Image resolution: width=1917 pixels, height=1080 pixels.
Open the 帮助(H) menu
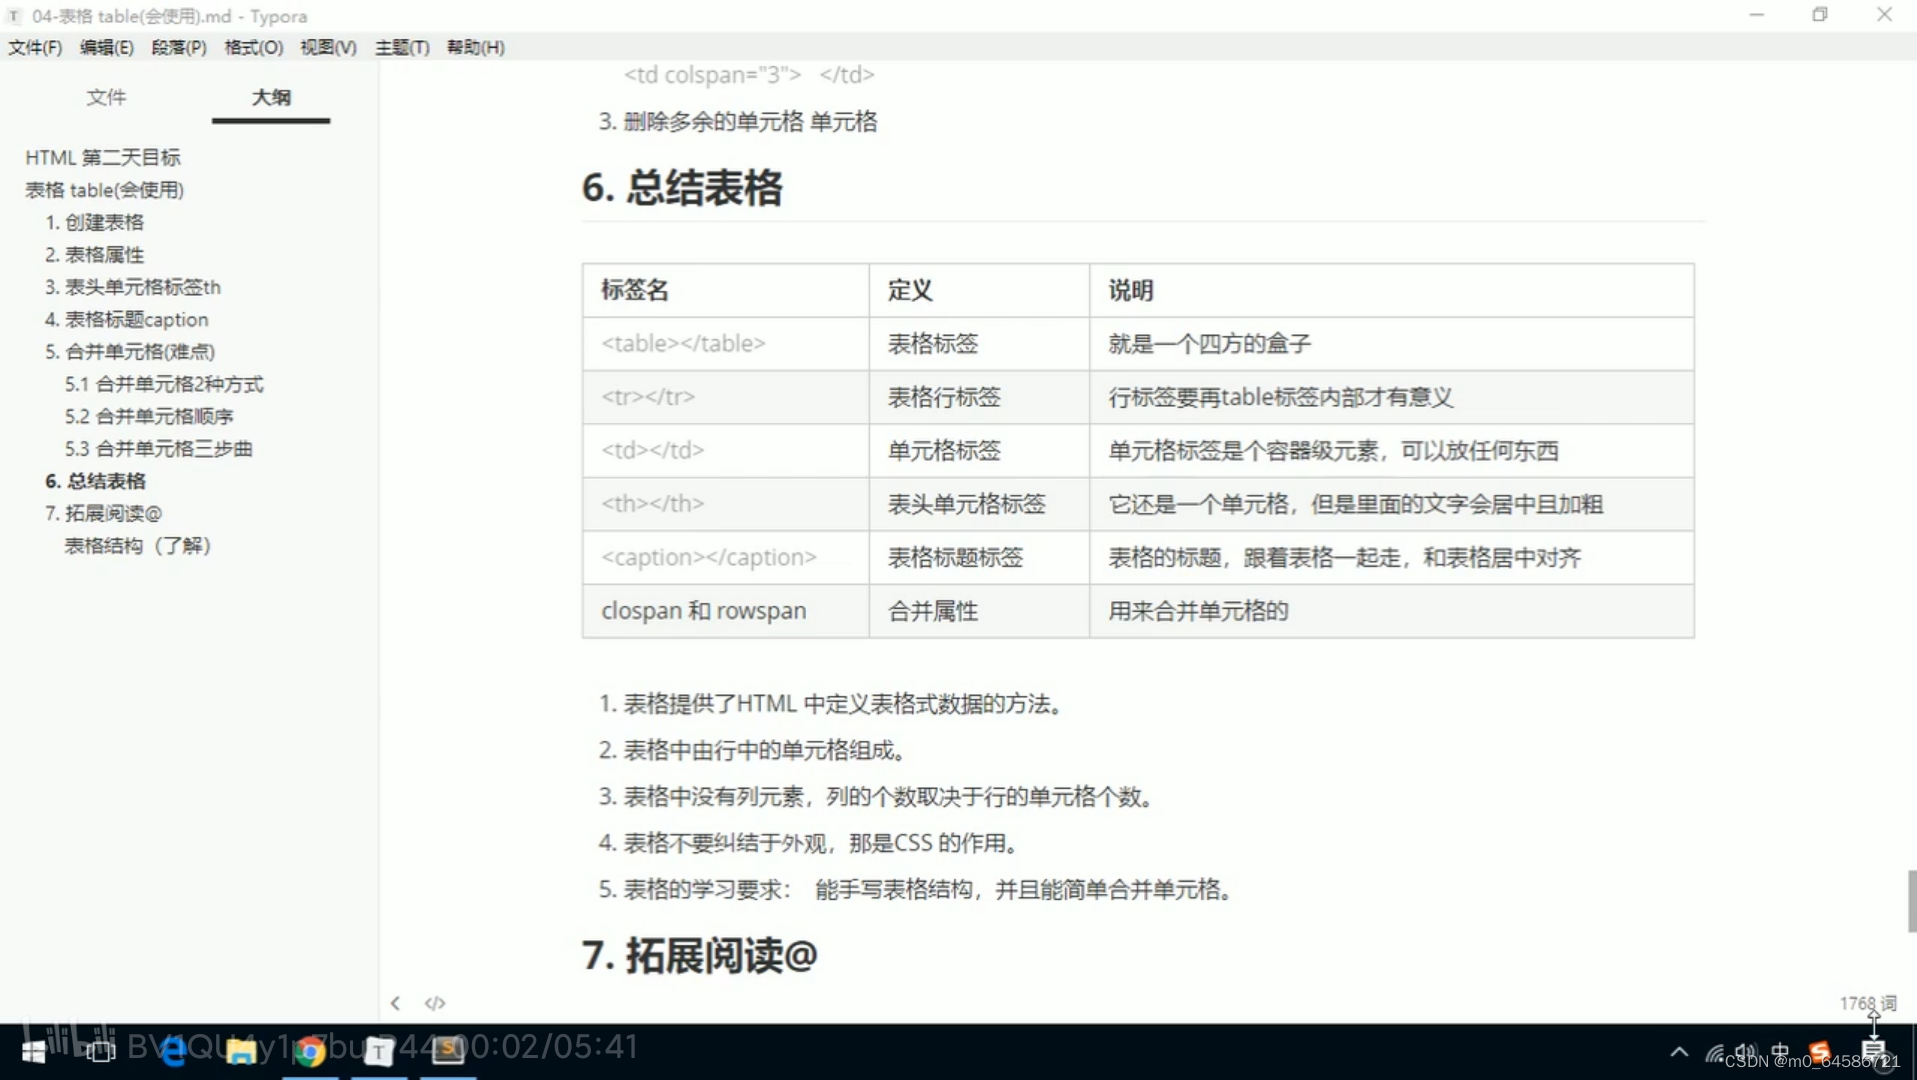(475, 47)
